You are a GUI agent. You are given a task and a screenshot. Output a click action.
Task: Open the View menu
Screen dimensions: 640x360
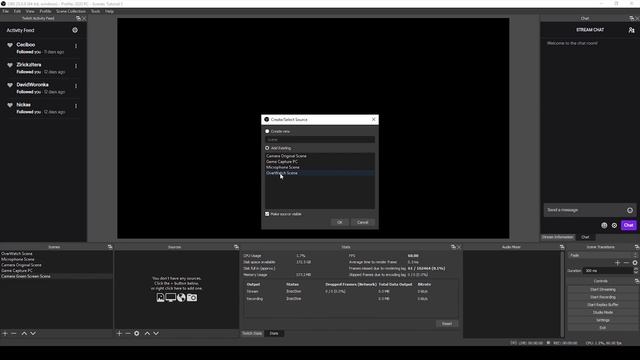point(30,11)
